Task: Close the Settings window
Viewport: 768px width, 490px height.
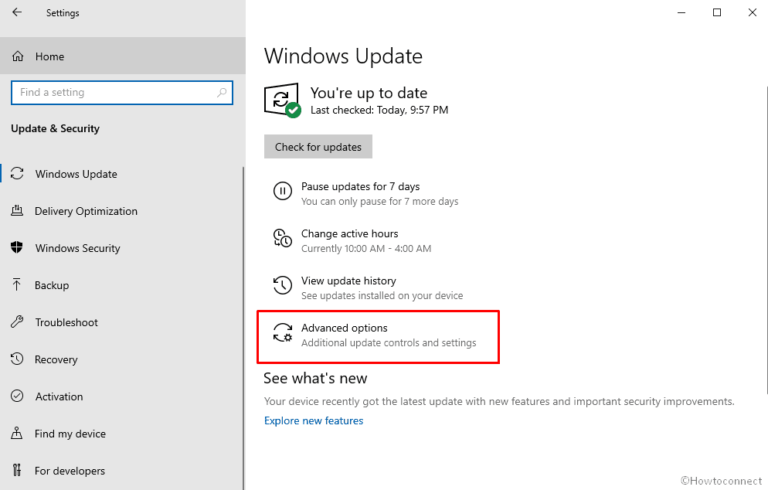Action: click(x=752, y=12)
